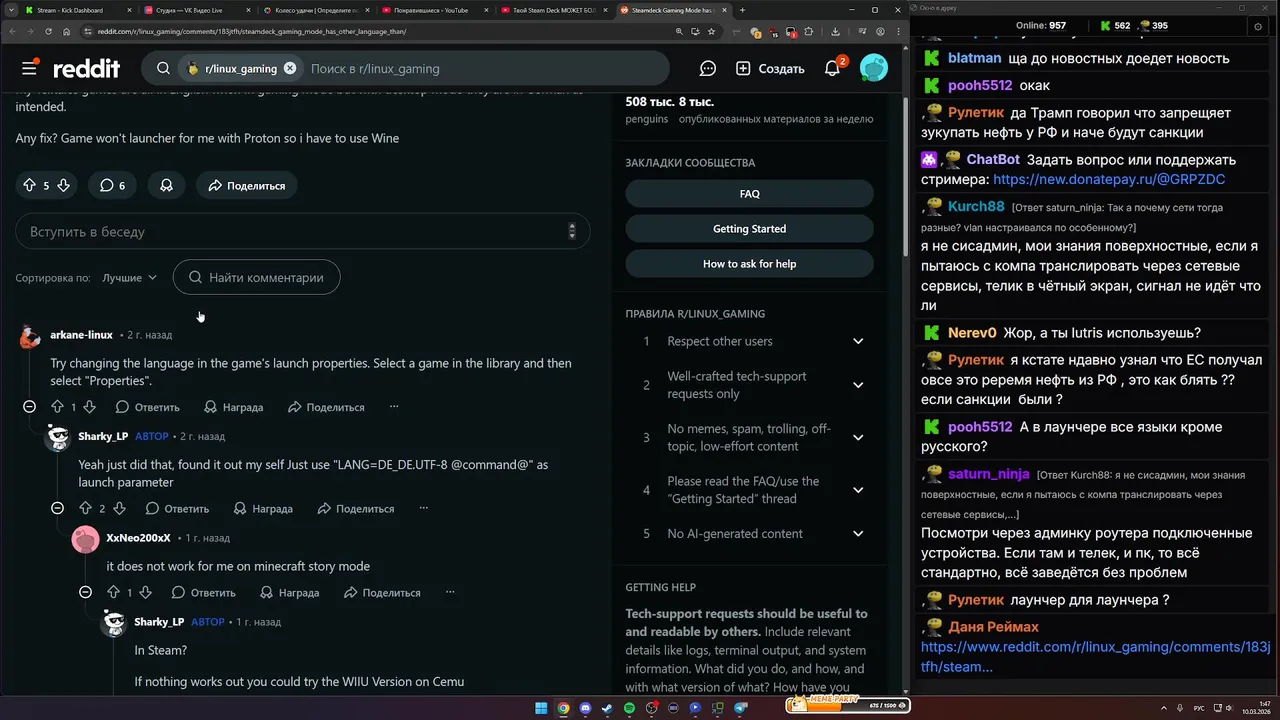Switch to the Колесо удачи browser tab
The height and width of the screenshot is (720, 1280).
315,10
